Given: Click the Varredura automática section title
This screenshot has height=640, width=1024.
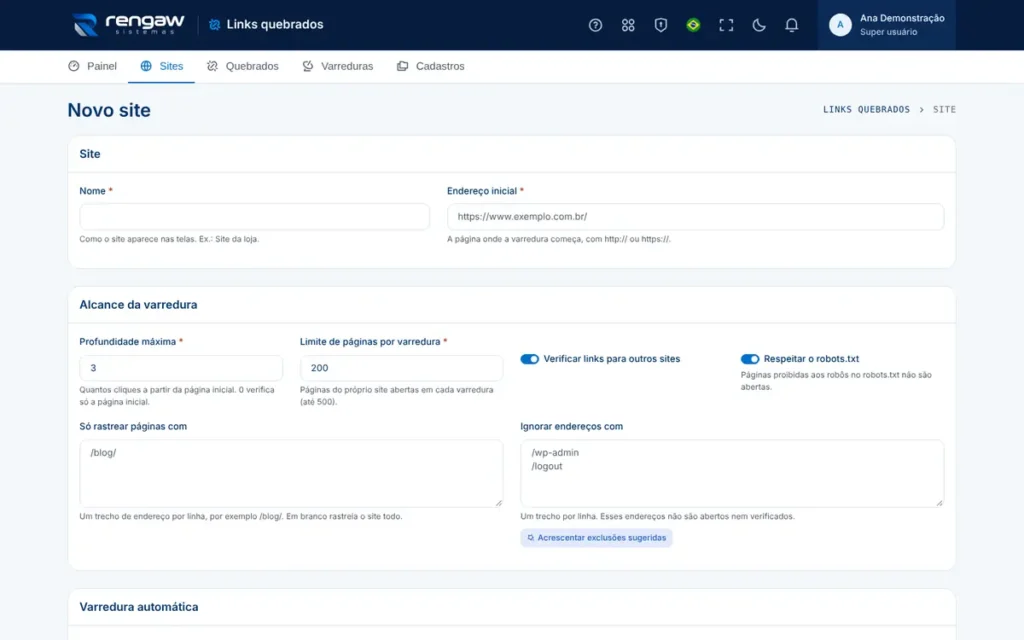Looking at the screenshot, I should (x=139, y=607).
